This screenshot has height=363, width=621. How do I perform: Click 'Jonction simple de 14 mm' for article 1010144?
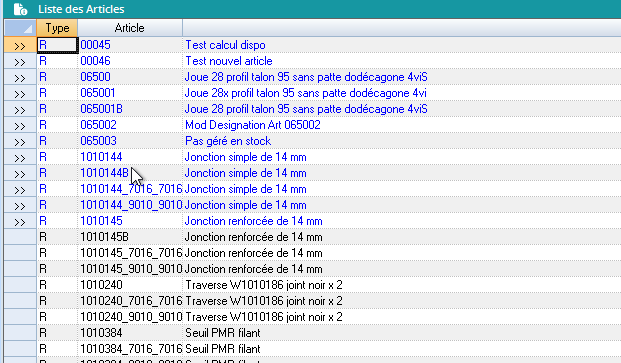[x=246, y=157]
